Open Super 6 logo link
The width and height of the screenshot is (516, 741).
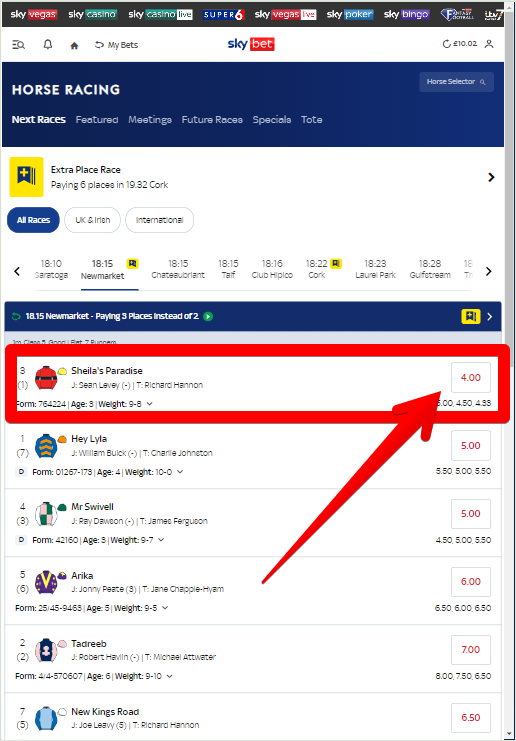(224, 15)
